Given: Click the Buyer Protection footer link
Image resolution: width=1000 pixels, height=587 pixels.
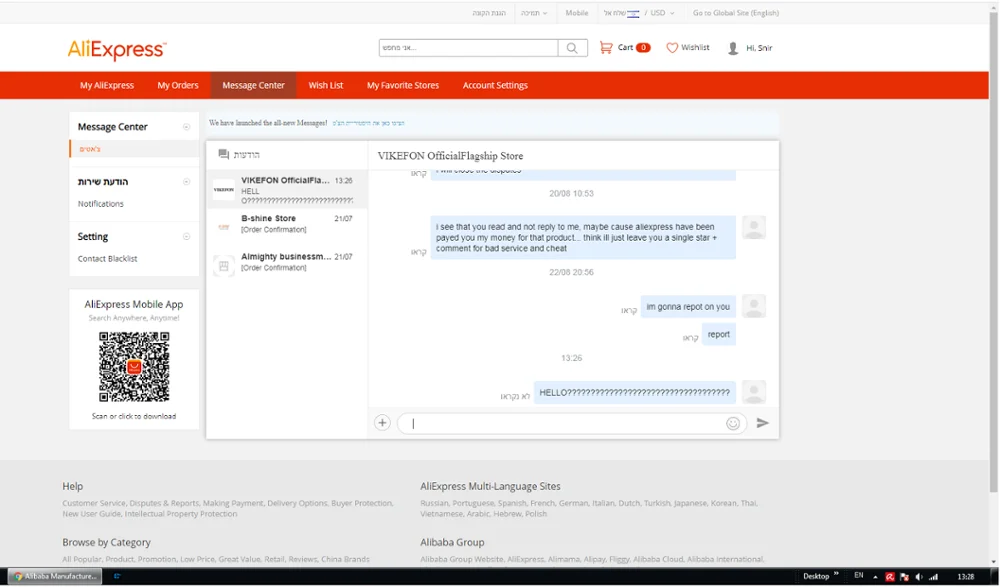Looking at the screenshot, I should tap(362, 503).
